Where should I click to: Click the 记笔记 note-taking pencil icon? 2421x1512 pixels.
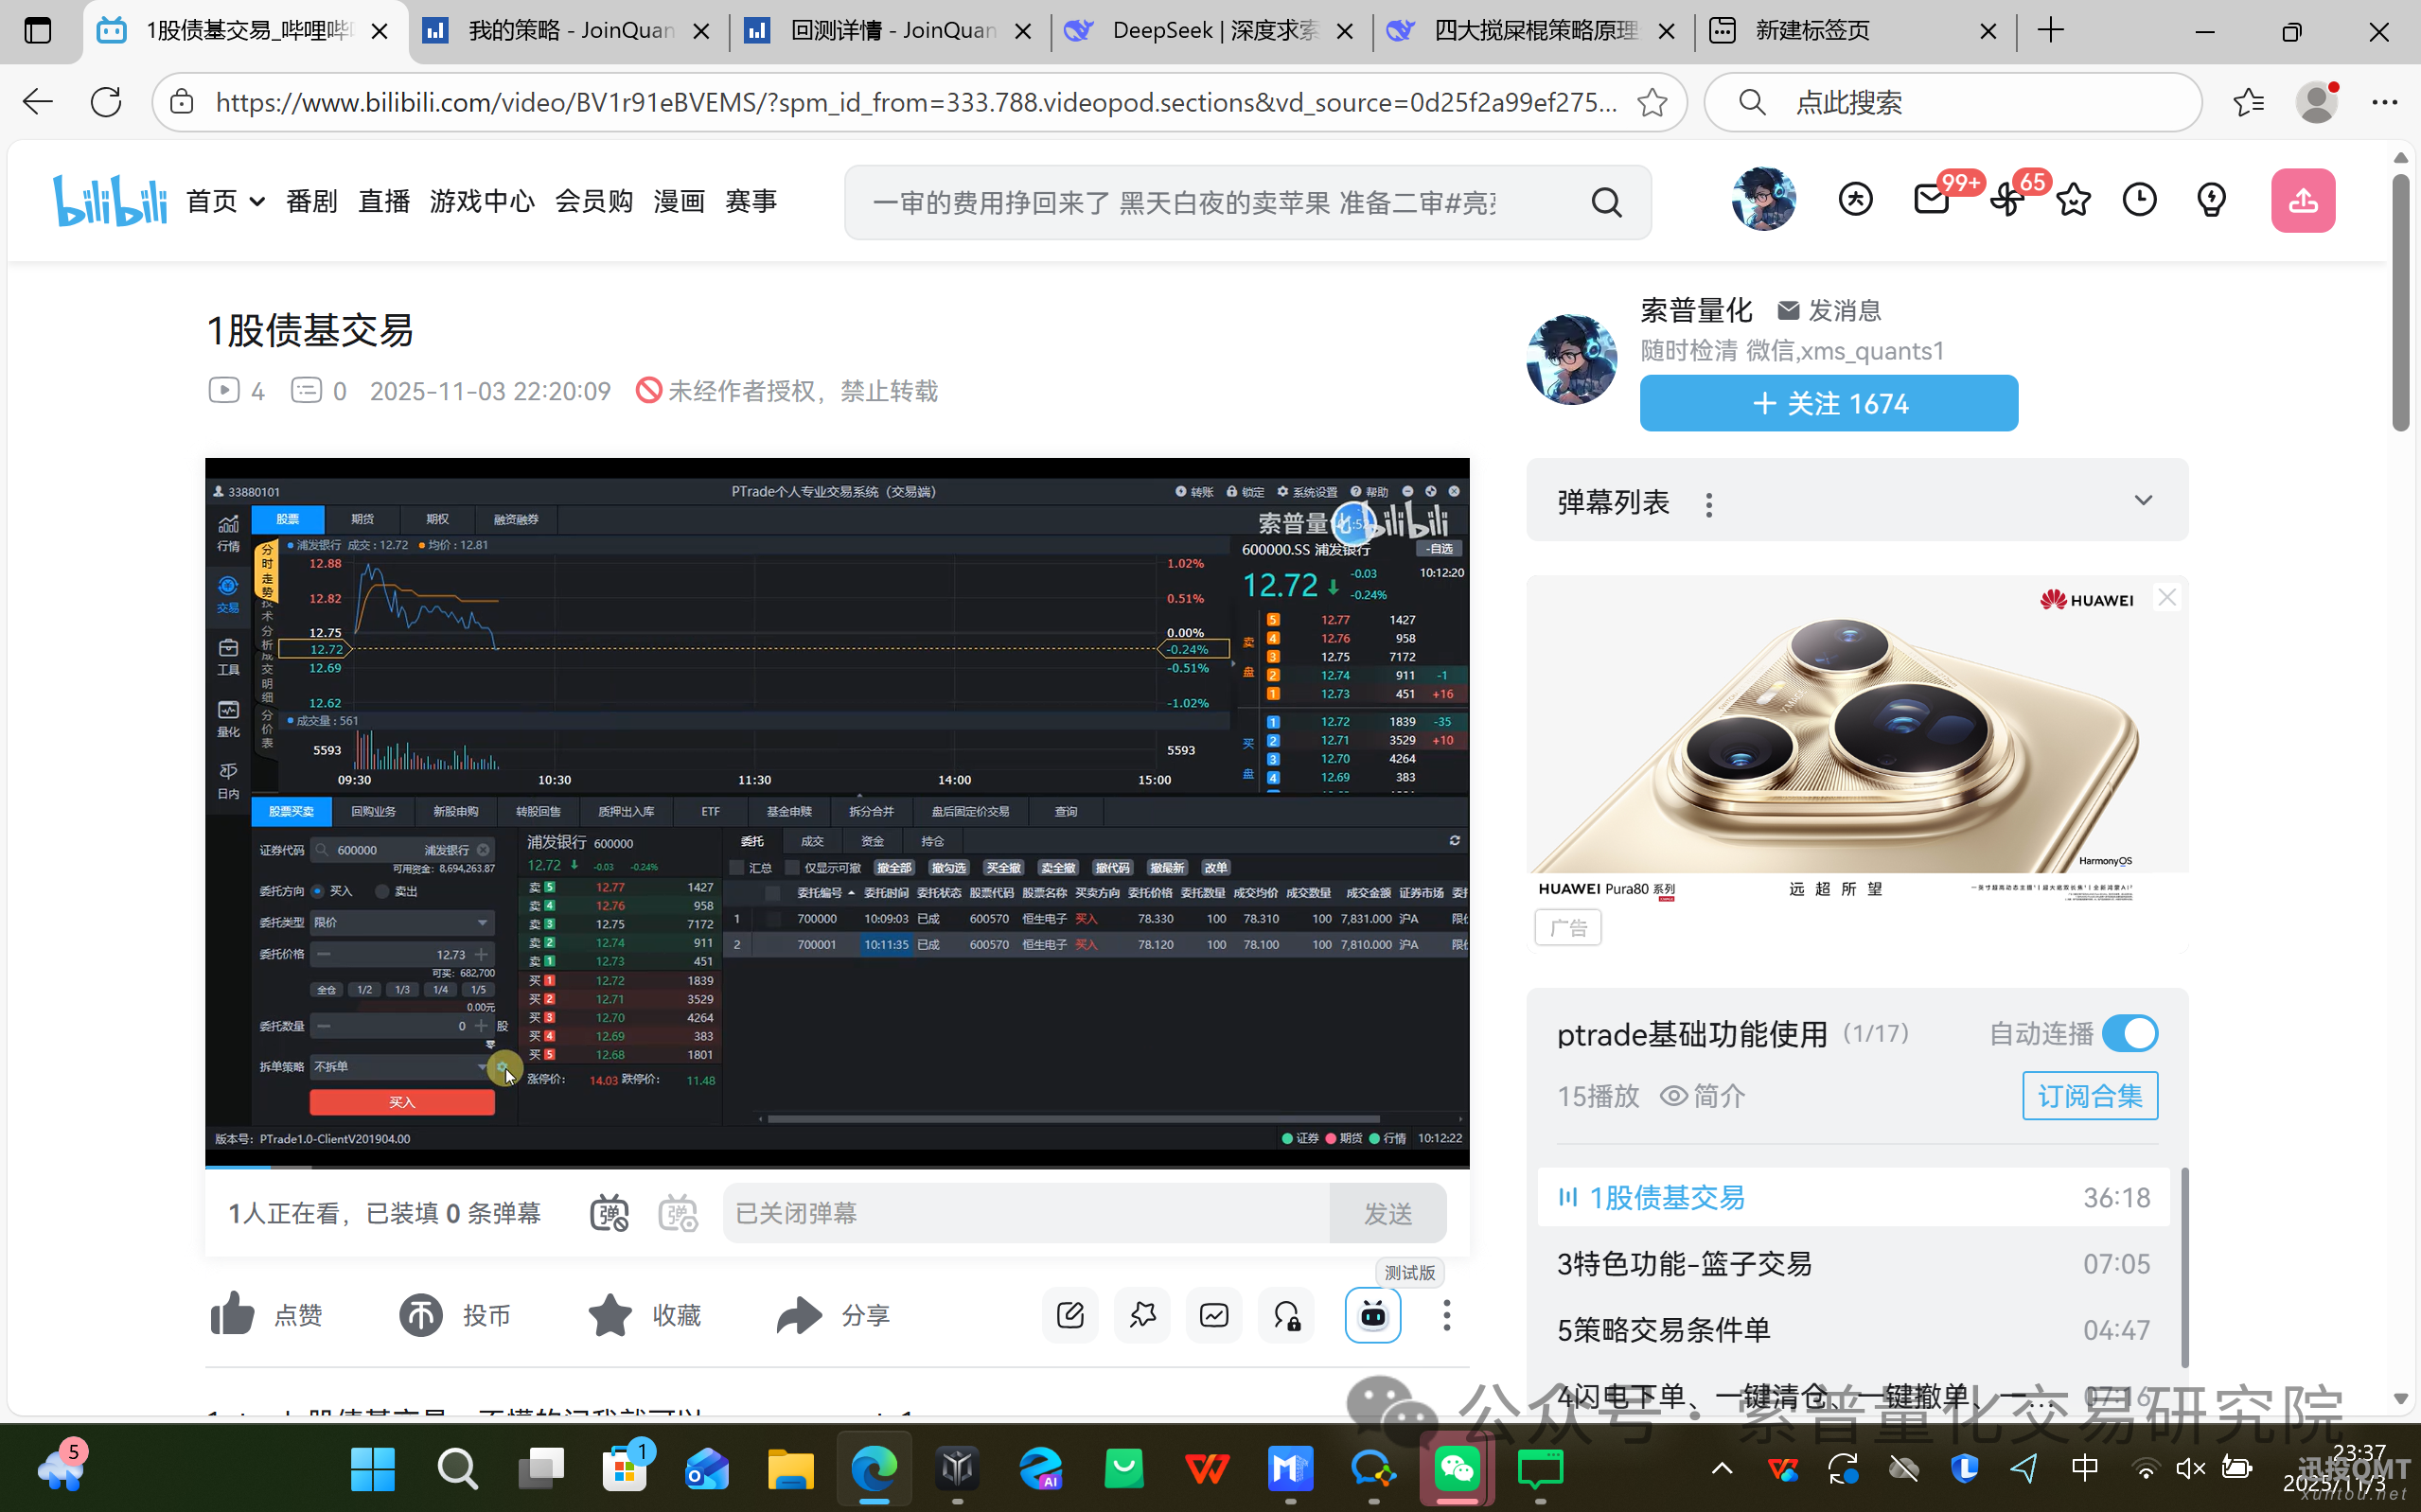1069,1315
